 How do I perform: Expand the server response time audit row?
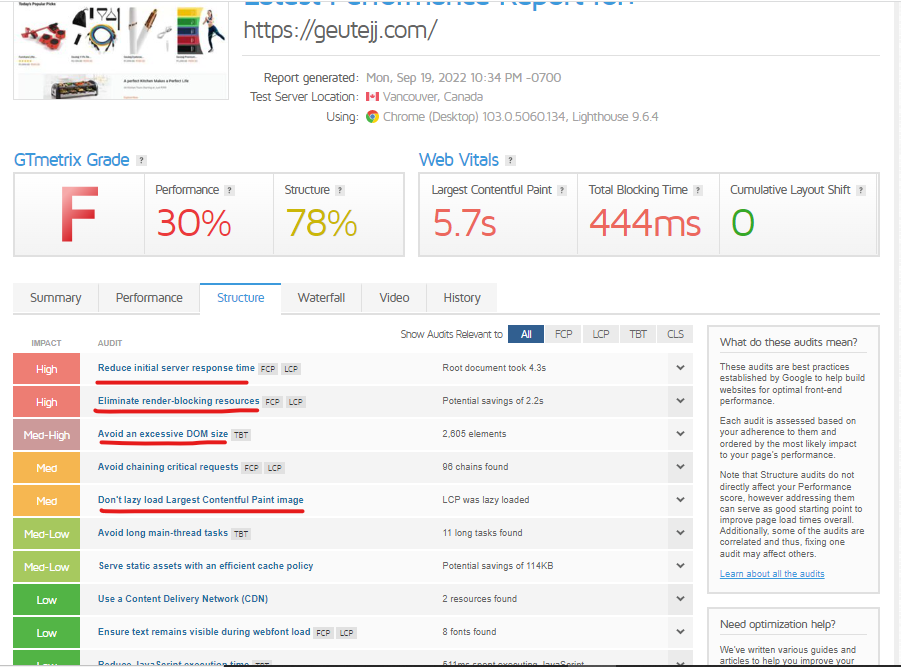click(680, 368)
